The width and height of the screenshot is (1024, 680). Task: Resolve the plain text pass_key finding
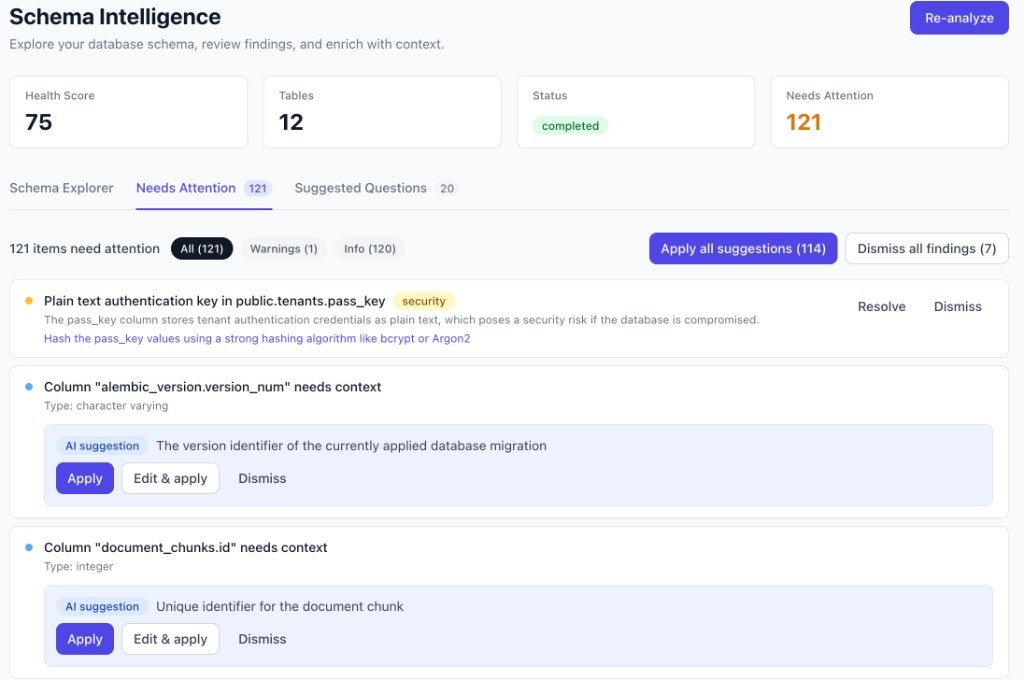click(x=881, y=307)
